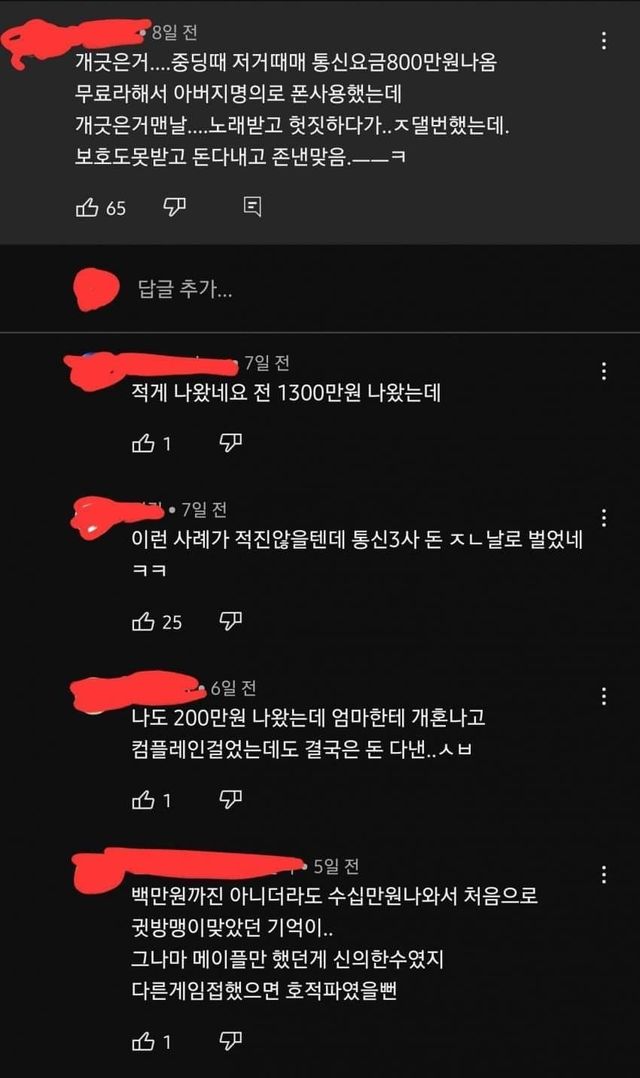Screen dimensions: 640x1078
Task: Select the 65 like count on top comment
Action: coord(116,208)
